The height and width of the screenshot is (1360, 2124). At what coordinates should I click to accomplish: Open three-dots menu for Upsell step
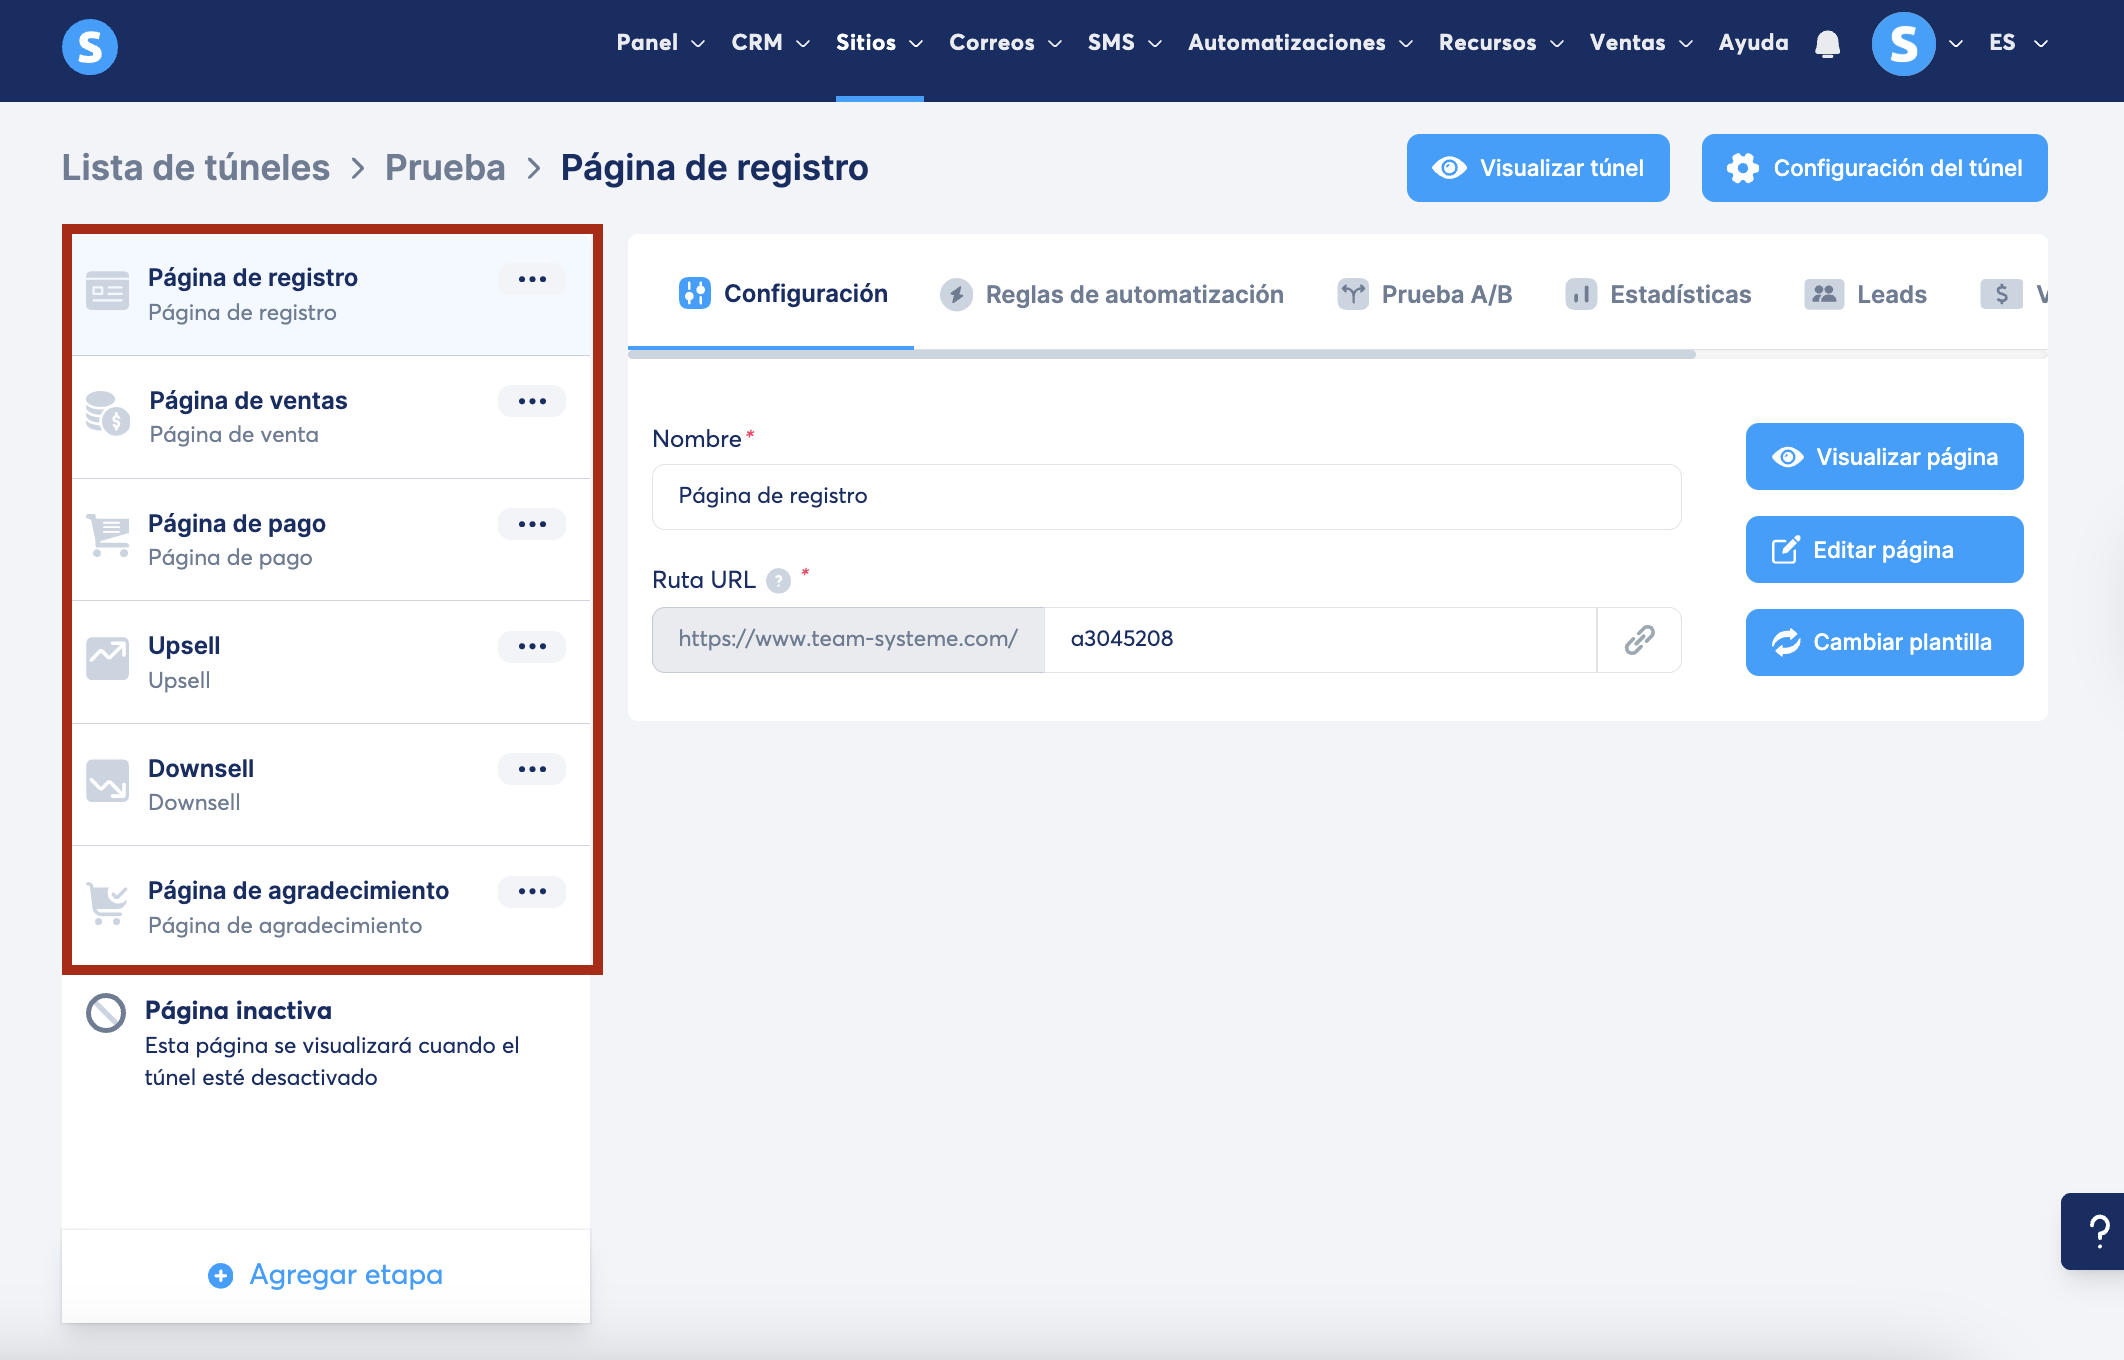532,646
